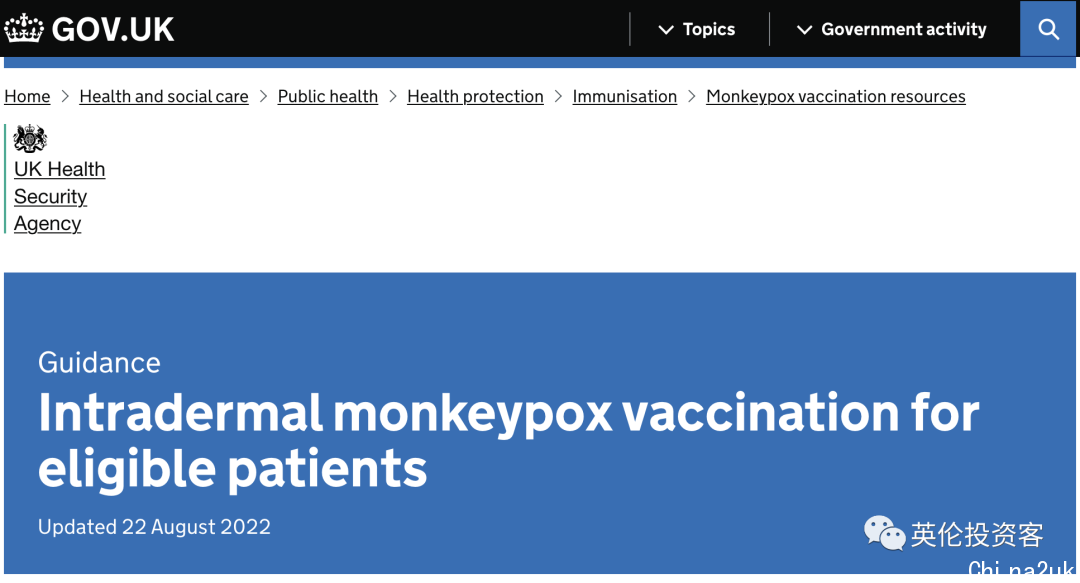Click the WeChat watermark icon
The width and height of the screenshot is (1080, 583).
(884, 533)
